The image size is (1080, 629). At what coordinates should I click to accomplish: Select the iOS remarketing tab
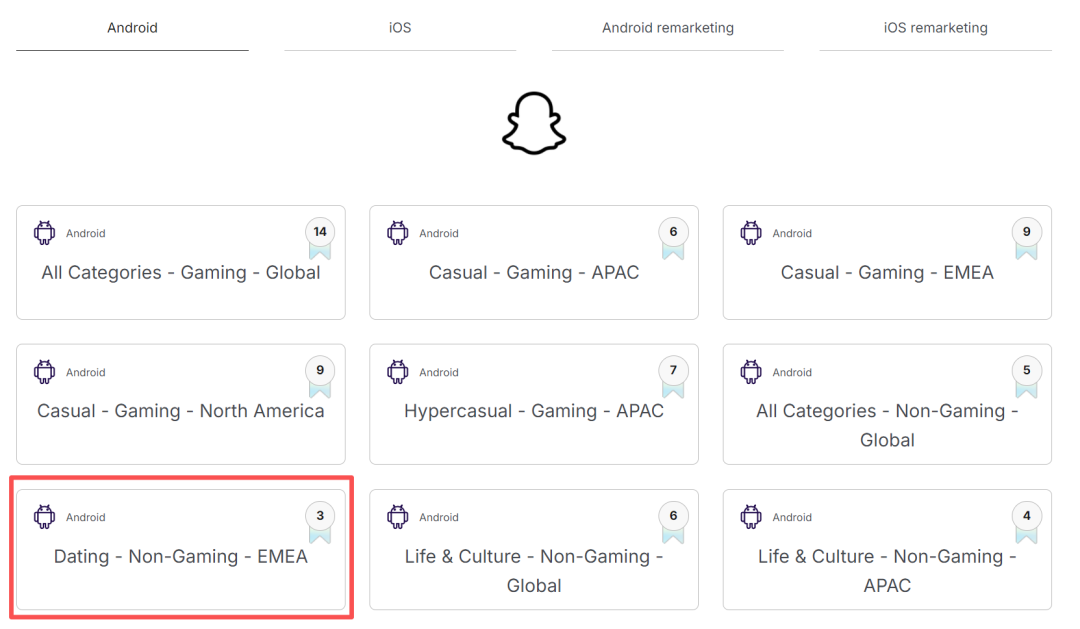tap(935, 28)
